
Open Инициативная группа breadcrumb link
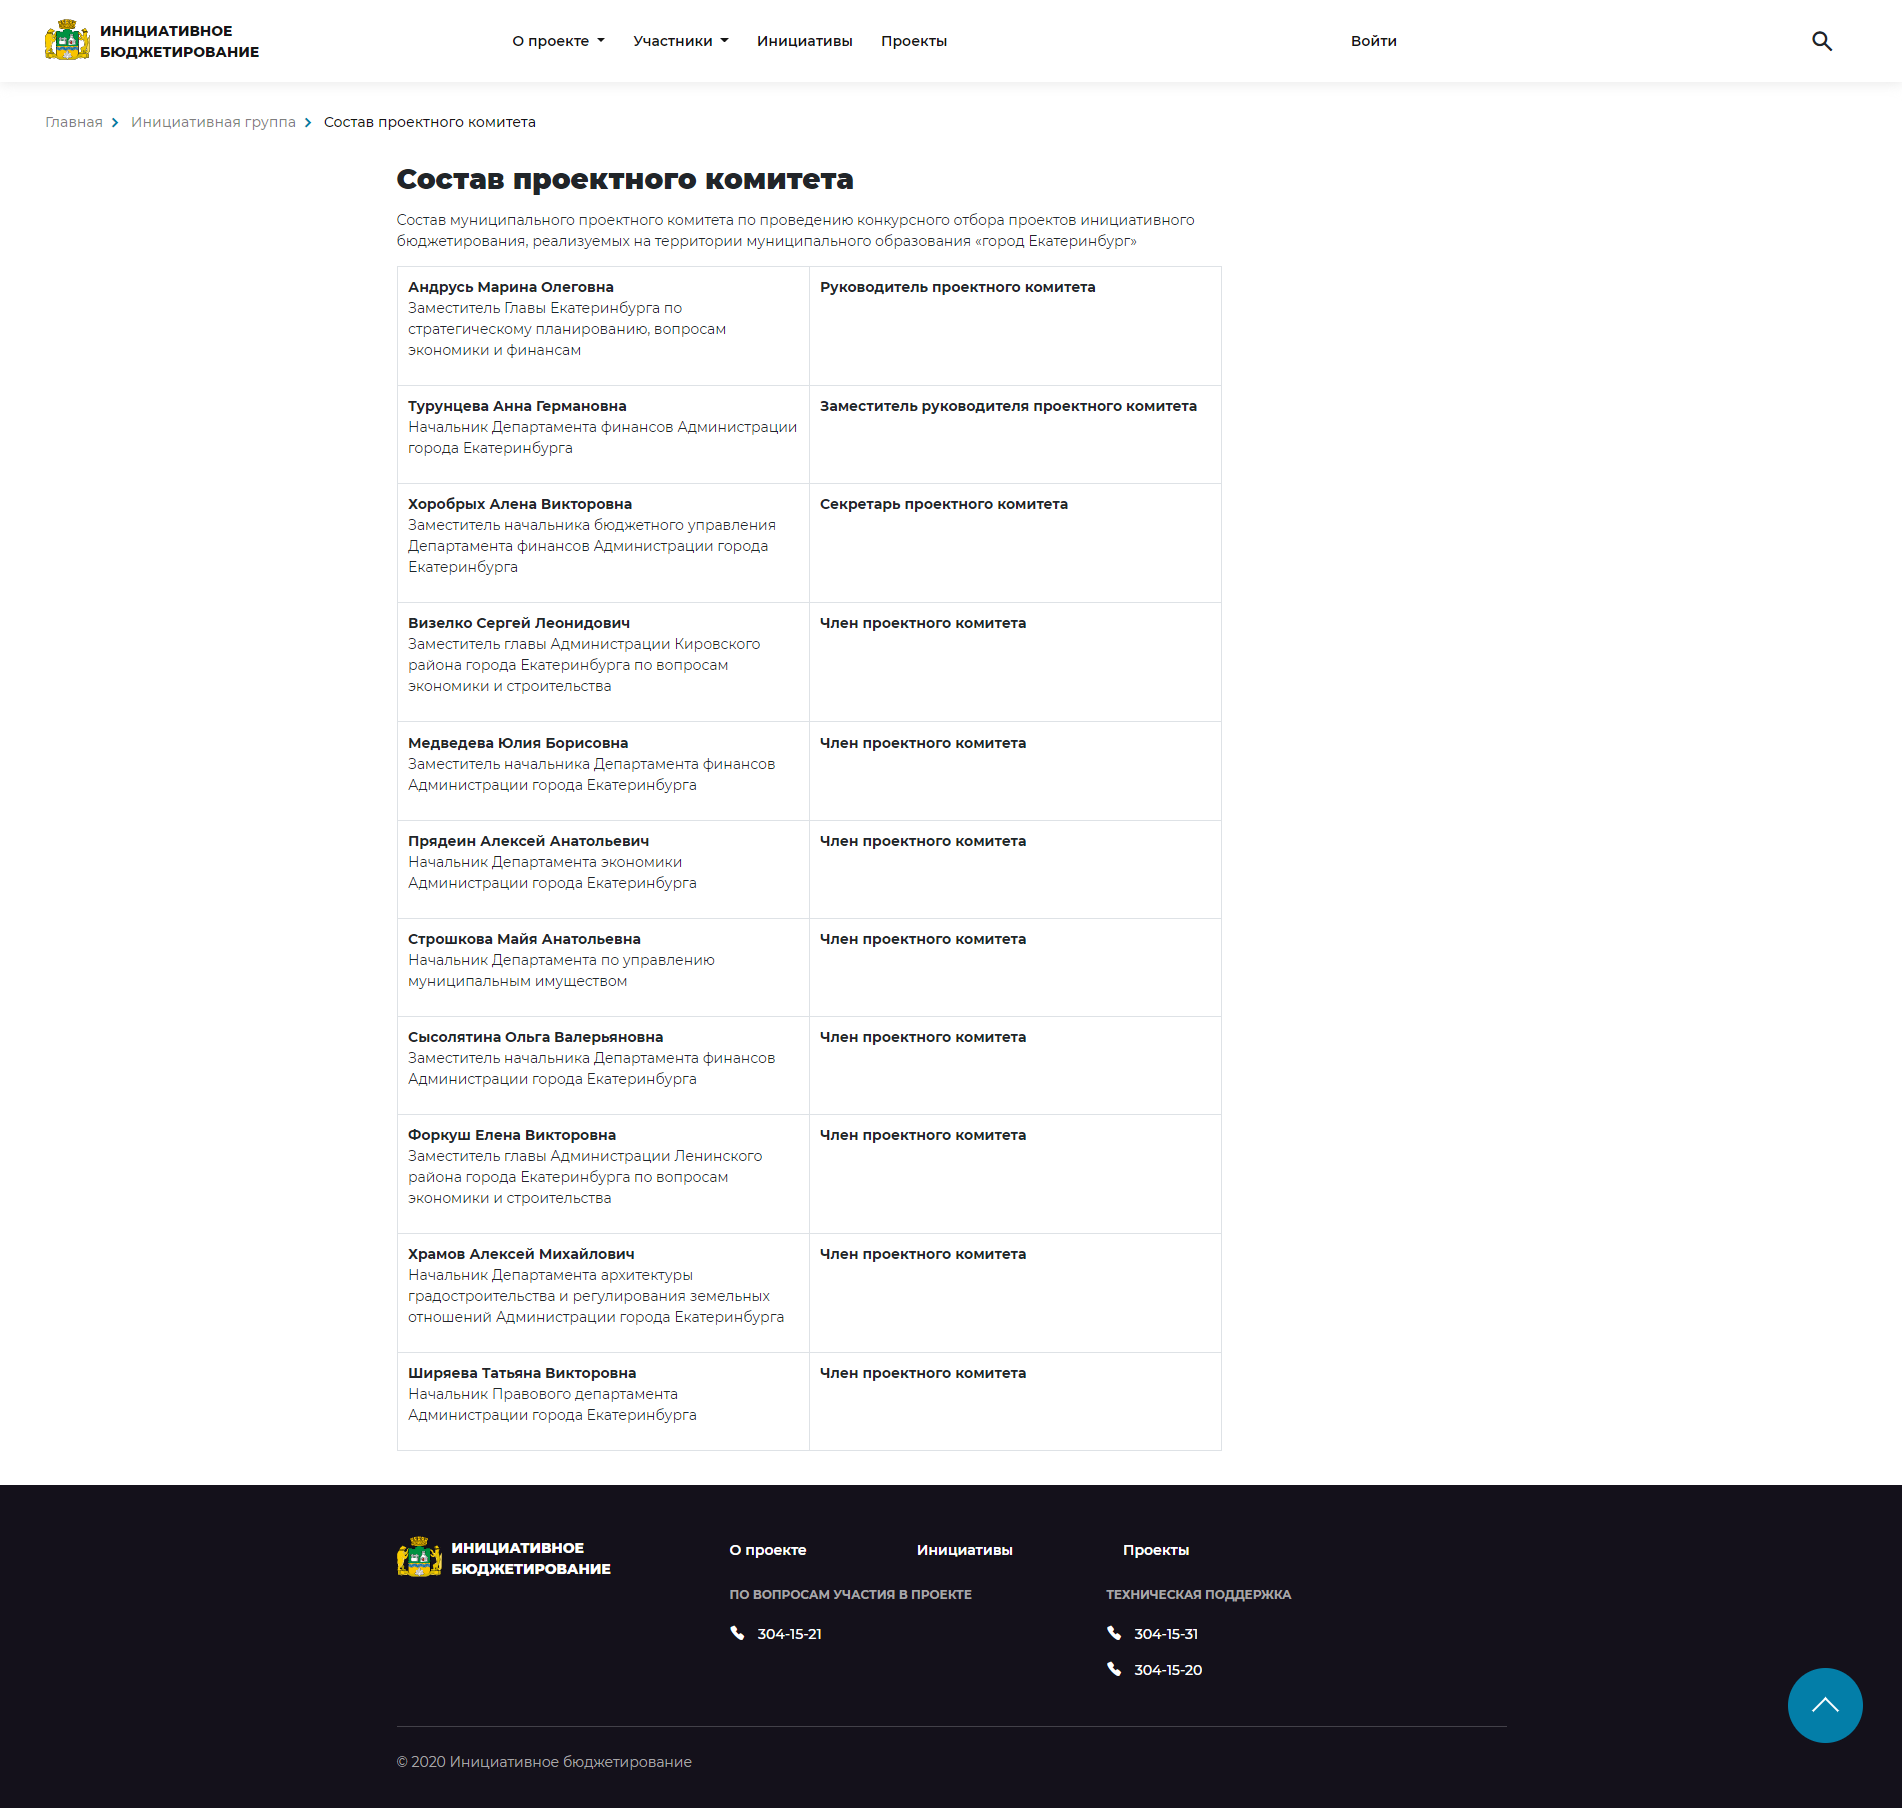coord(213,122)
